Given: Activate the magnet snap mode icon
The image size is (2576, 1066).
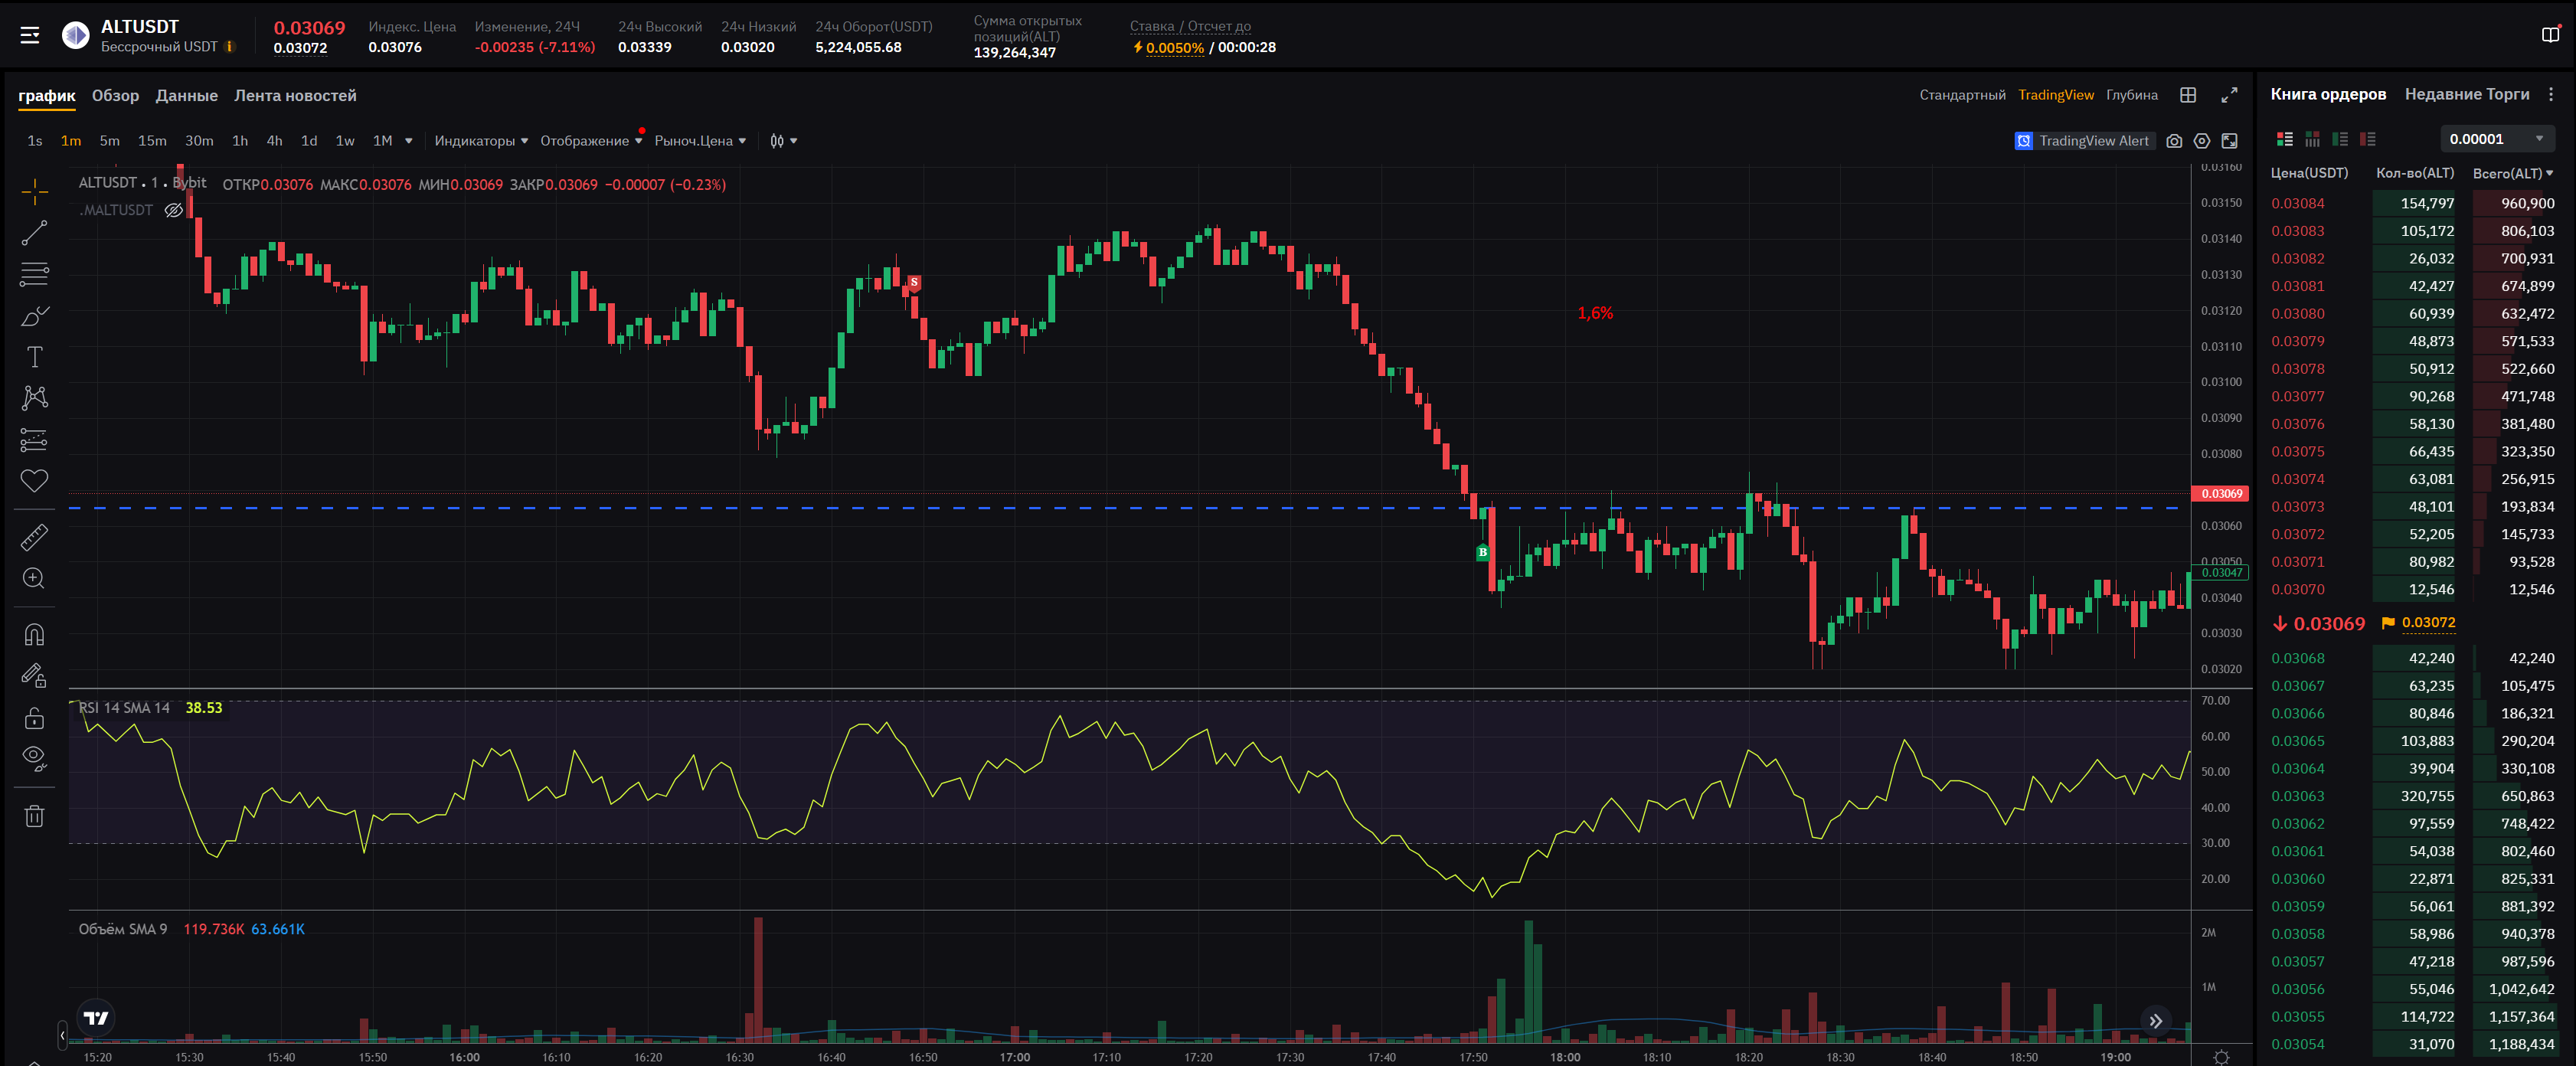Looking at the screenshot, I should [x=34, y=635].
